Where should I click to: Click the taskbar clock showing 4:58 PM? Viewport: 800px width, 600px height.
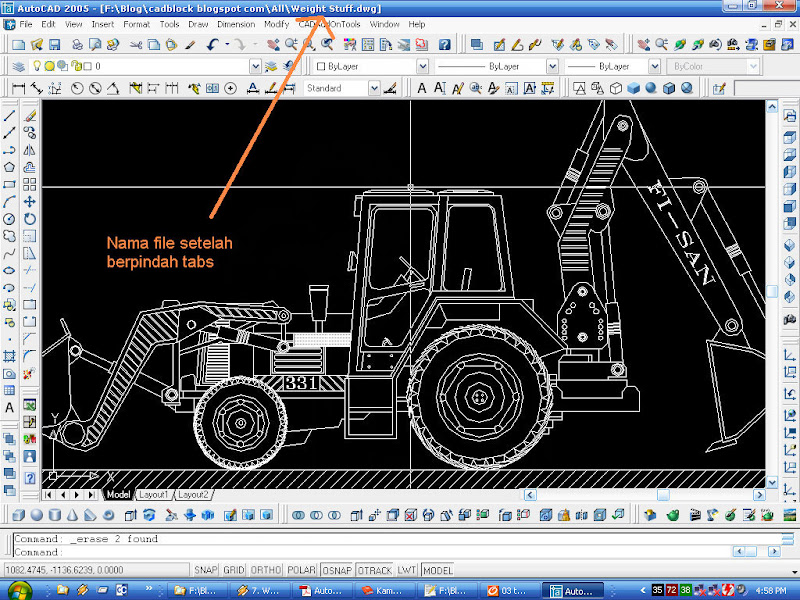[x=771, y=591]
